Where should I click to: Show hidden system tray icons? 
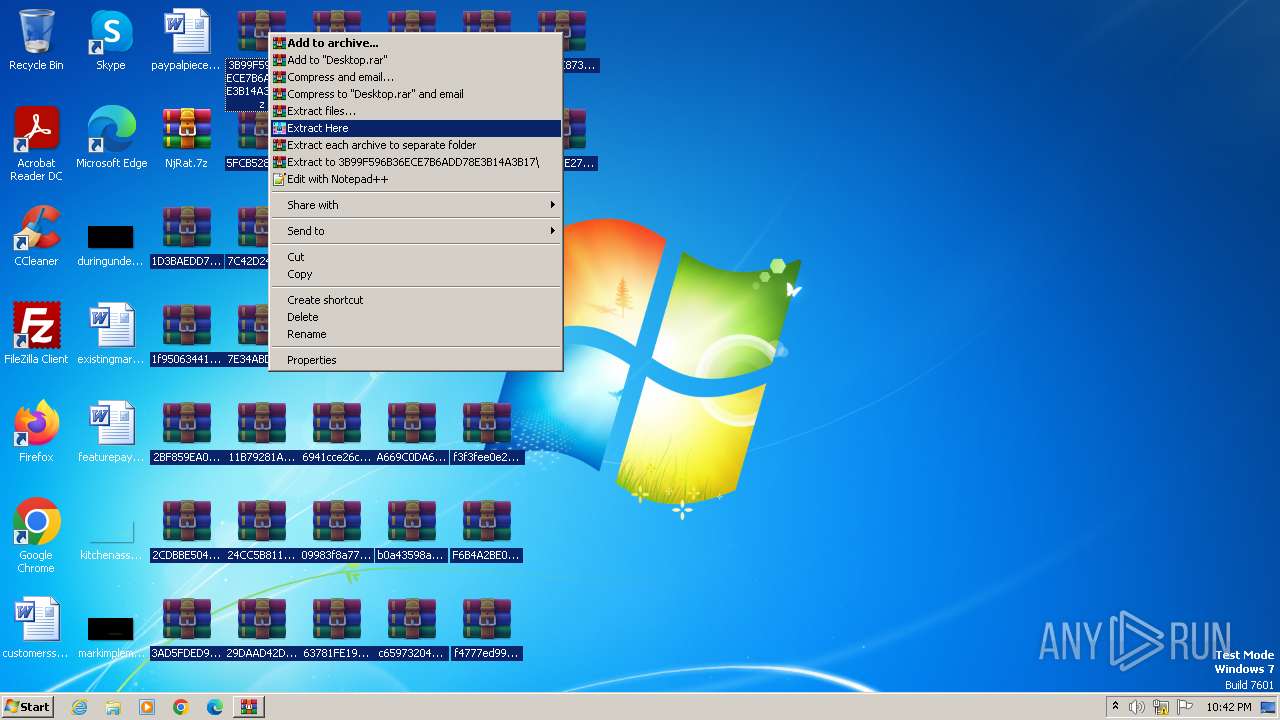[x=1115, y=707]
